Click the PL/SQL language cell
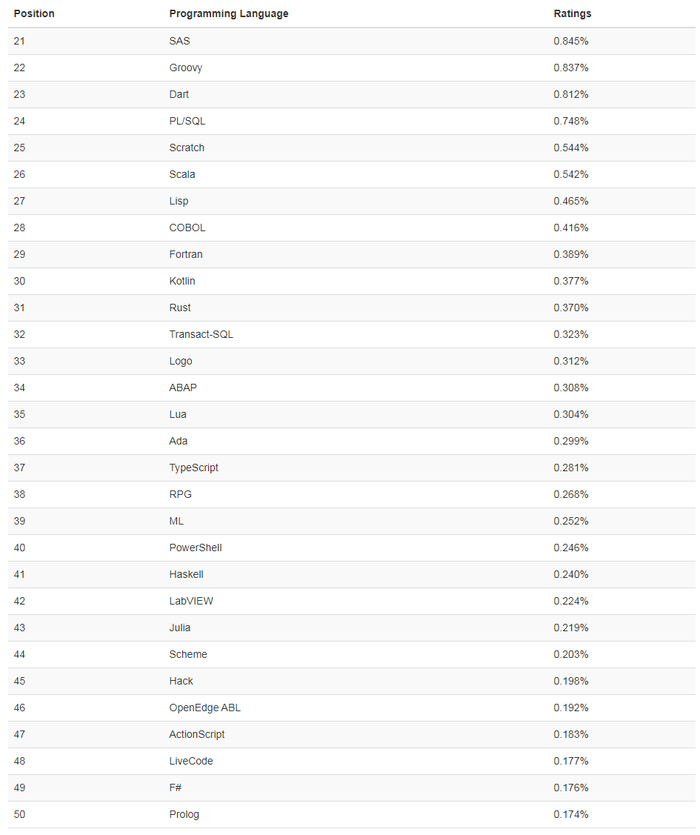 [x=188, y=121]
